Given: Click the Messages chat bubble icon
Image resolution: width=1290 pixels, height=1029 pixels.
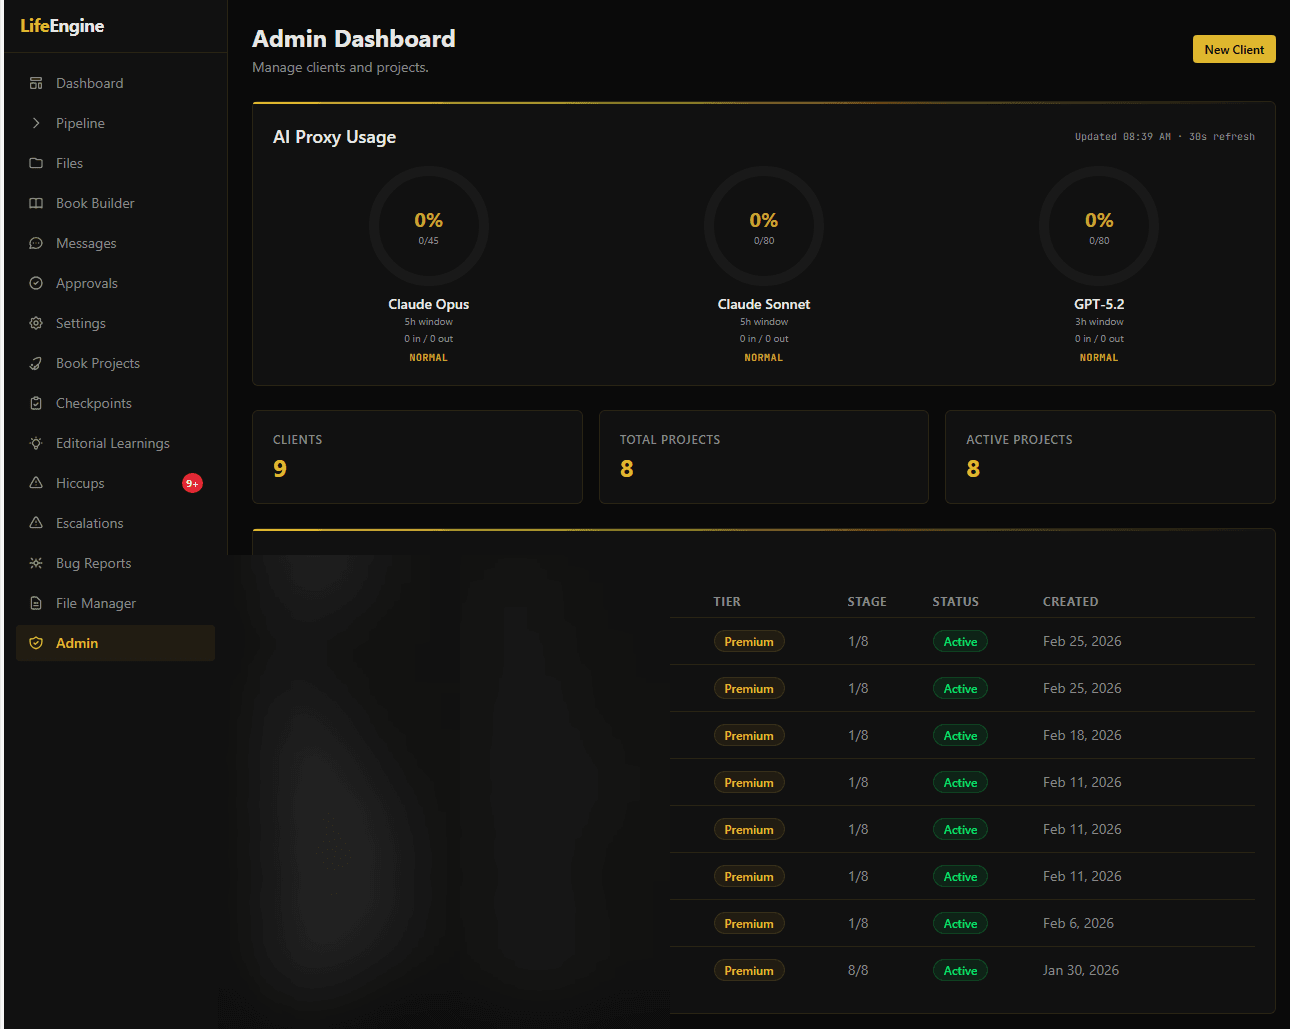Looking at the screenshot, I should (36, 243).
